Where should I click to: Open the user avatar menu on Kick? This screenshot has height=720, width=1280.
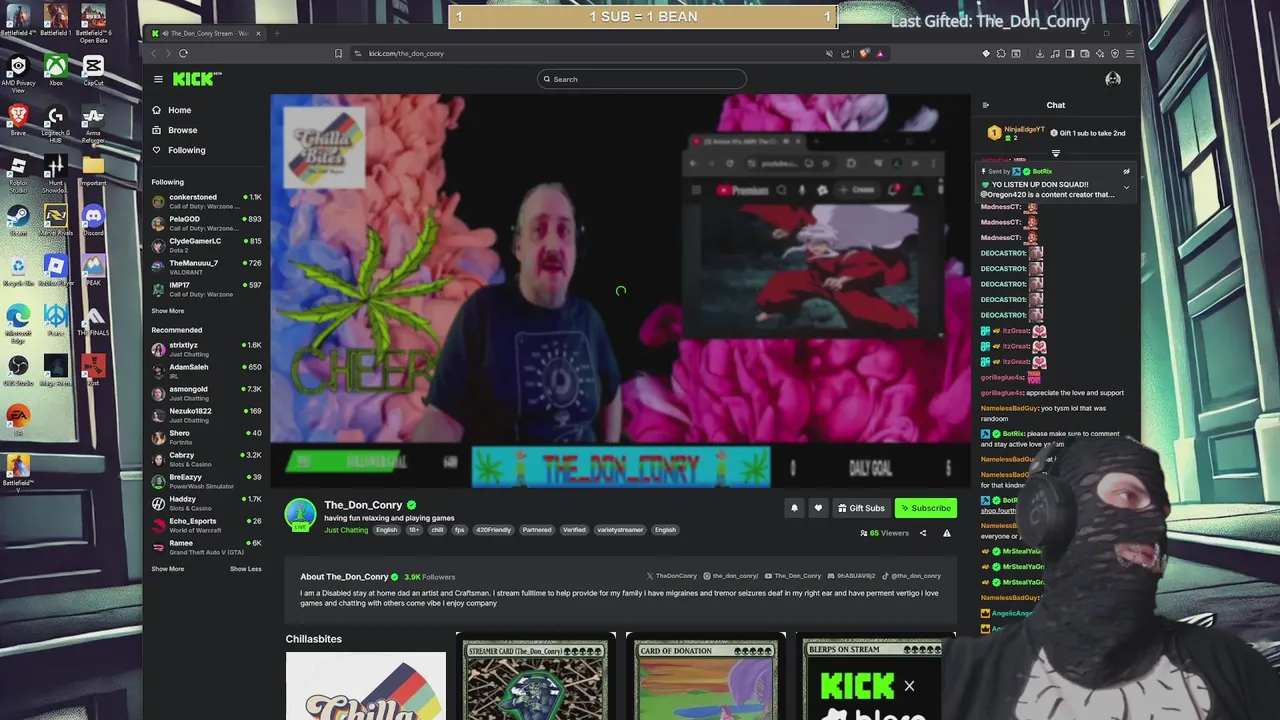(x=1113, y=79)
